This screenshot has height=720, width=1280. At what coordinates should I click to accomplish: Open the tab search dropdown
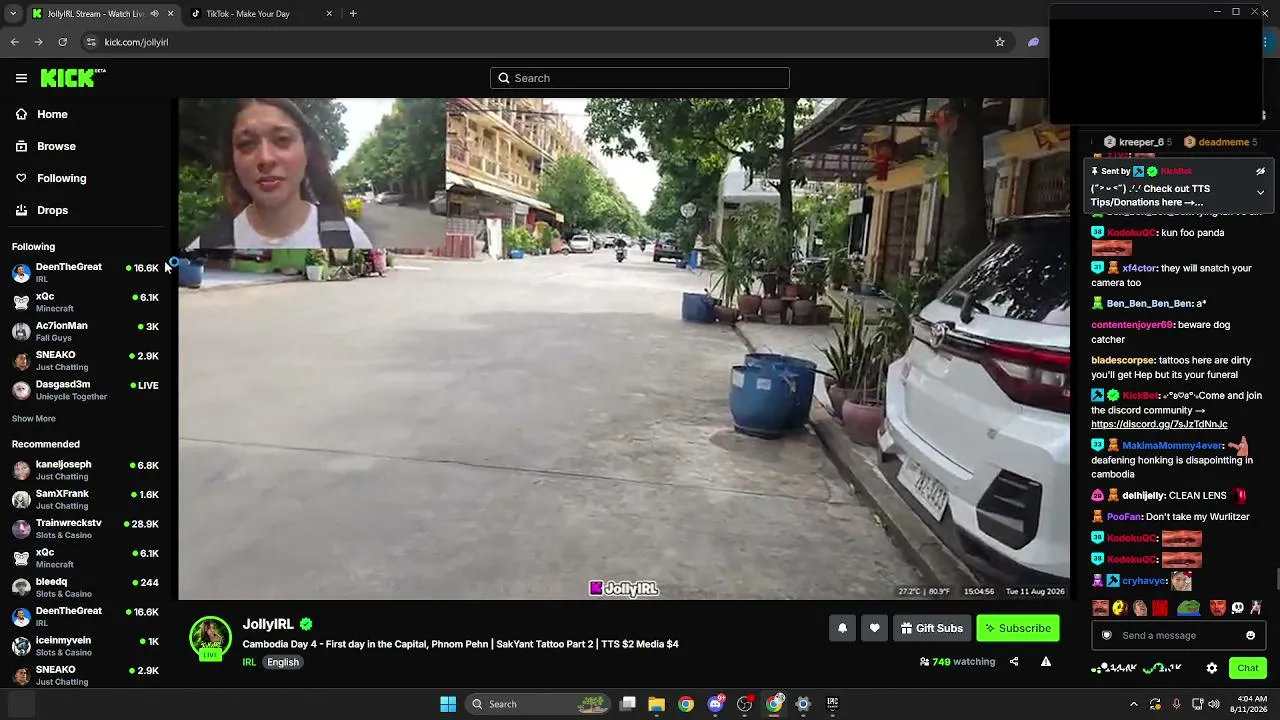pyautogui.click(x=12, y=14)
